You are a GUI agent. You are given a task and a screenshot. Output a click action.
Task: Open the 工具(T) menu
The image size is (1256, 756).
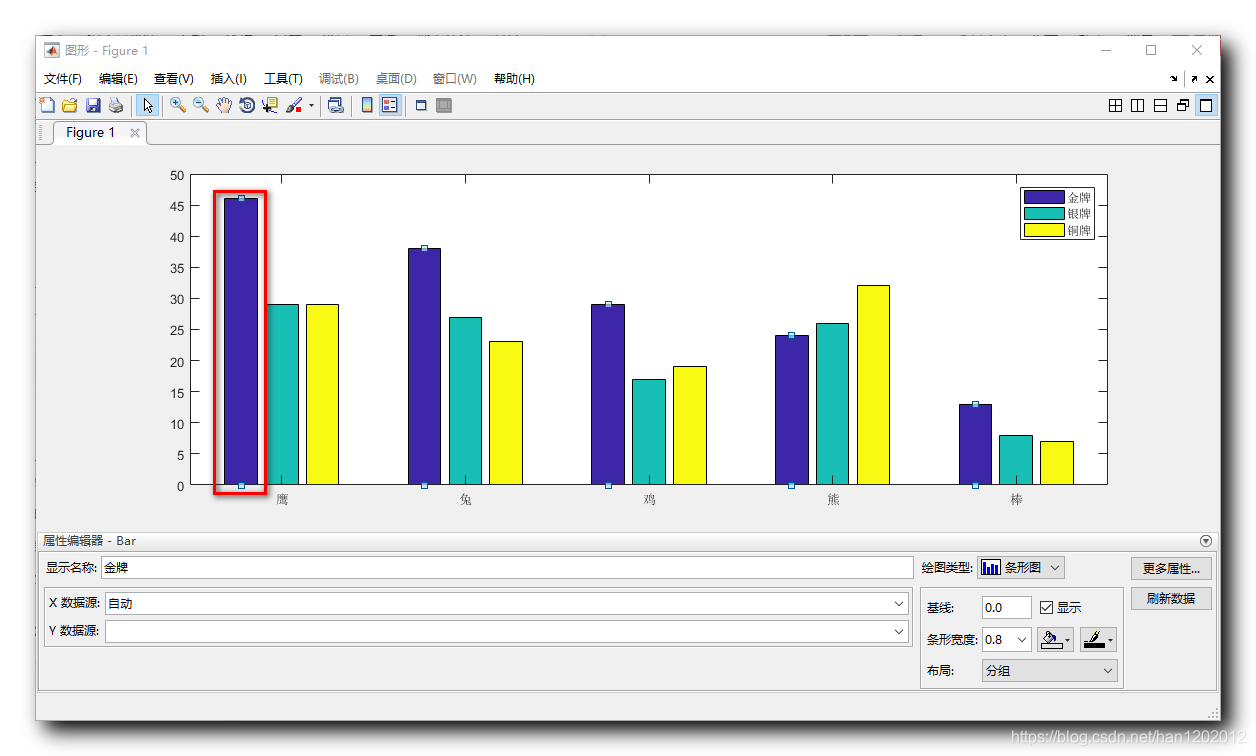tap(283, 79)
